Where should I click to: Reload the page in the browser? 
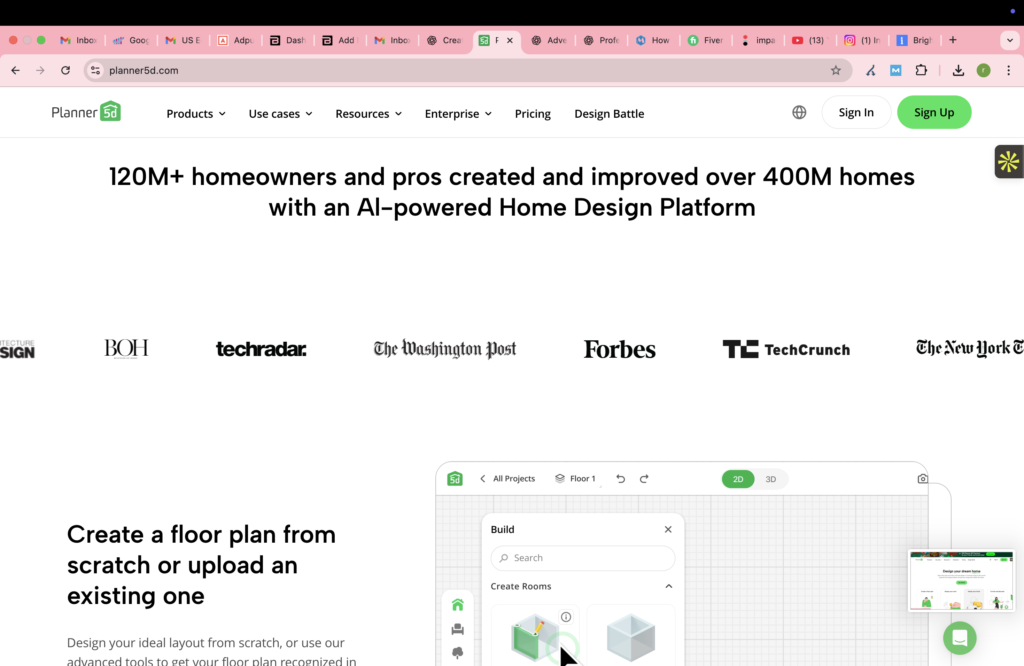pos(66,71)
